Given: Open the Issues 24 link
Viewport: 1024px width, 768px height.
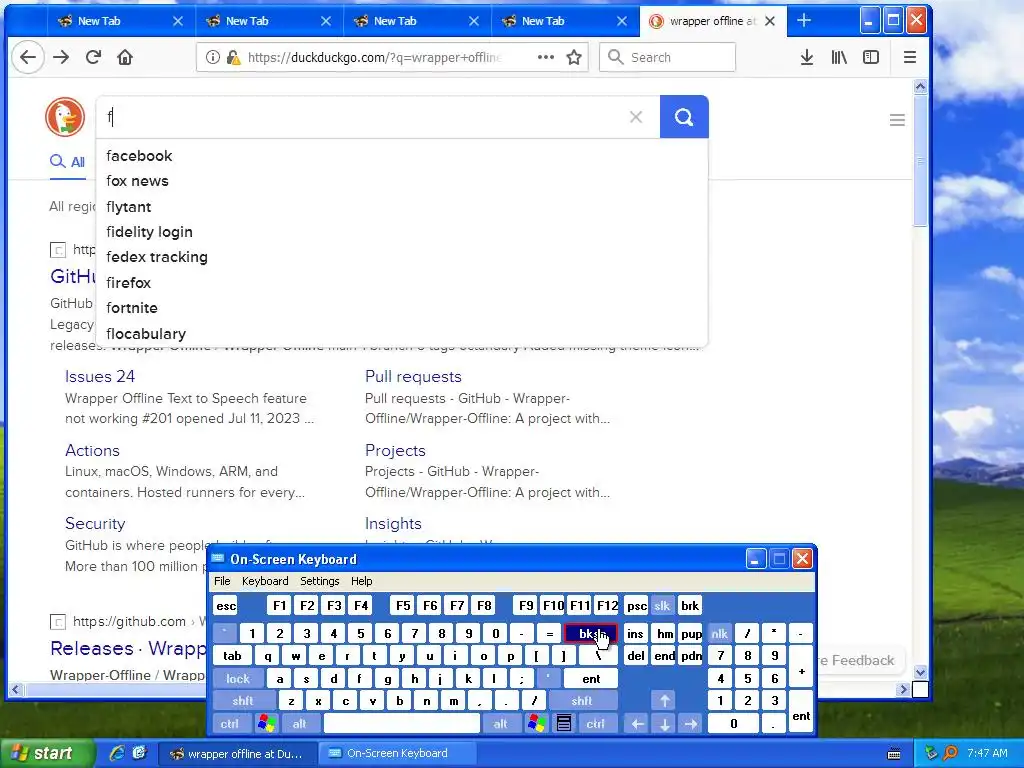Looking at the screenshot, I should [x=100, y=377].
